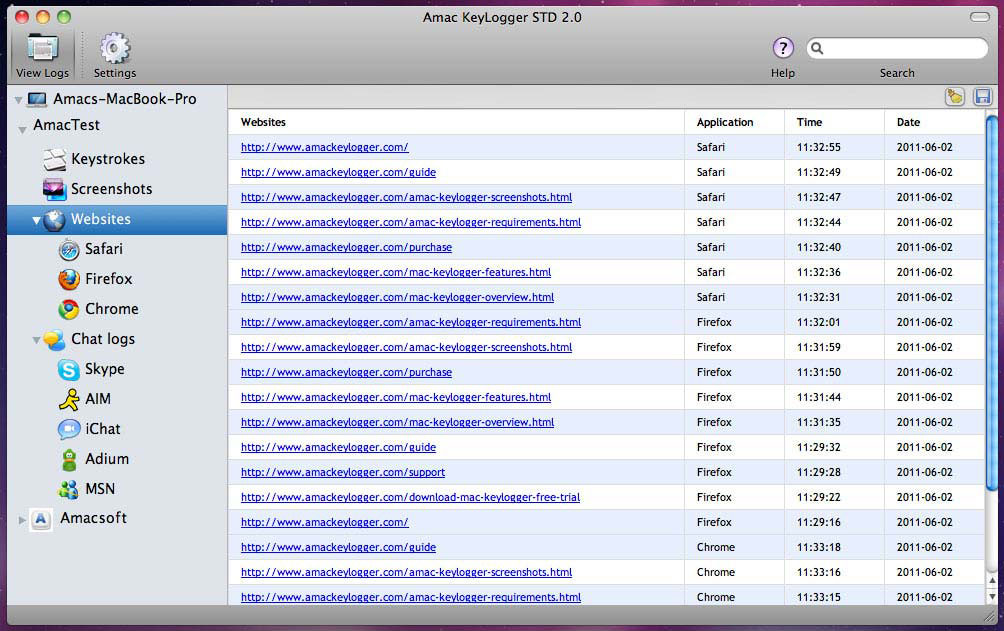Select the Chat logs icon
This screenshot has width=1004, height=631.
54,340
